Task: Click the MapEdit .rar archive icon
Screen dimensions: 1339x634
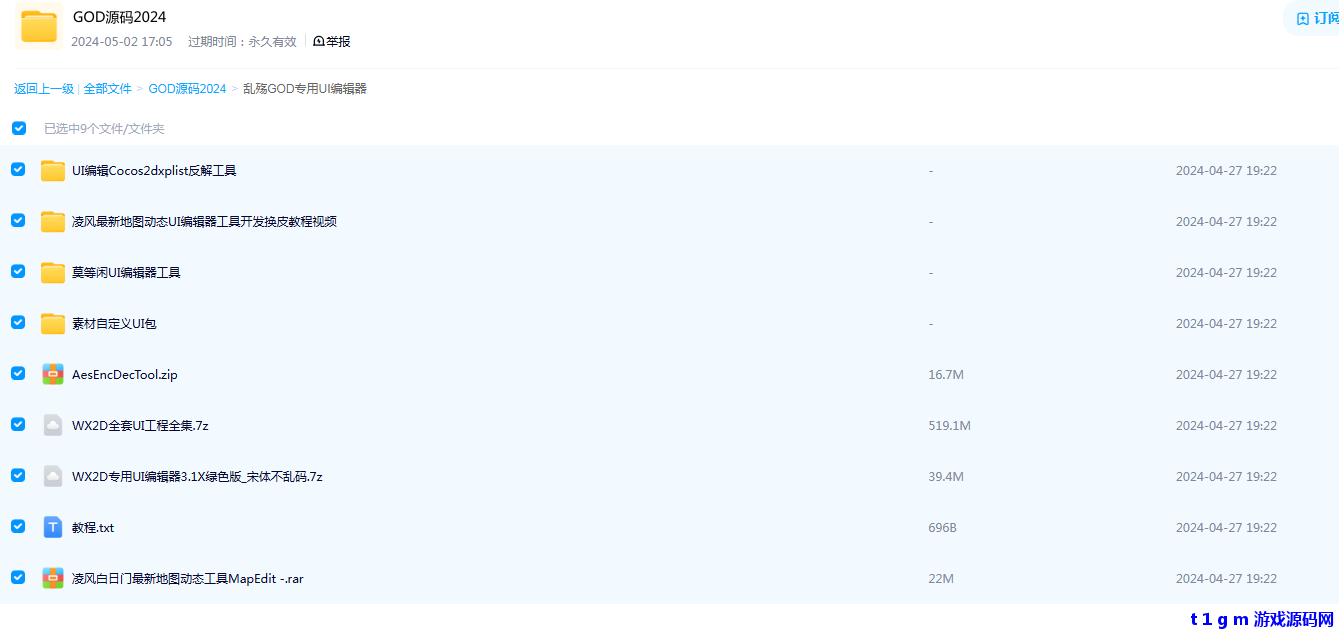Action: point(53,579)
